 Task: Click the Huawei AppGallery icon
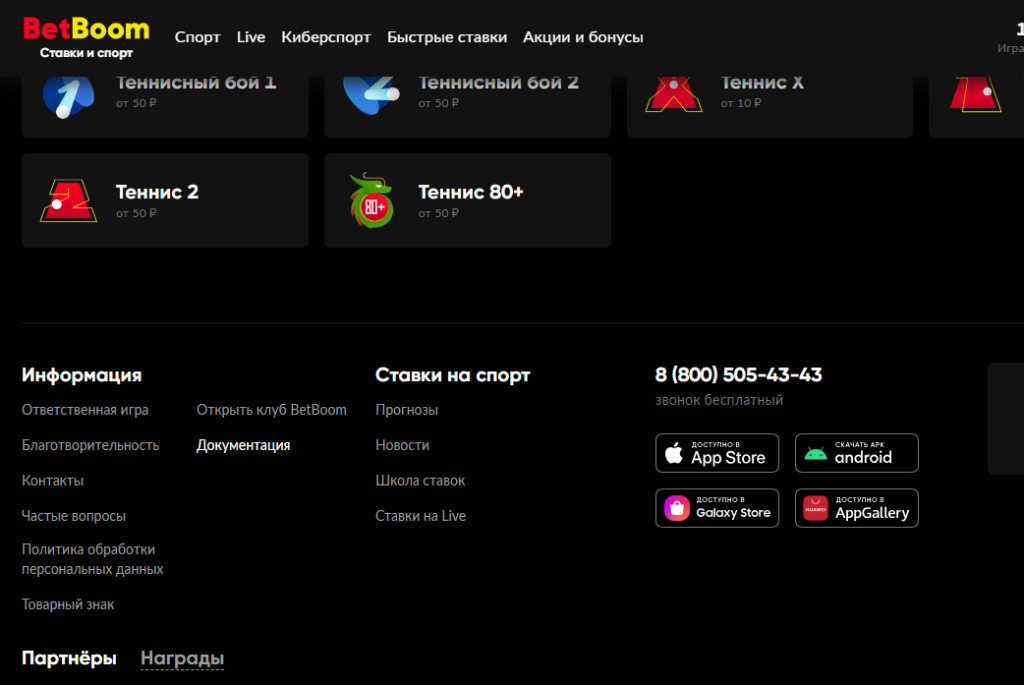[815, 508]
